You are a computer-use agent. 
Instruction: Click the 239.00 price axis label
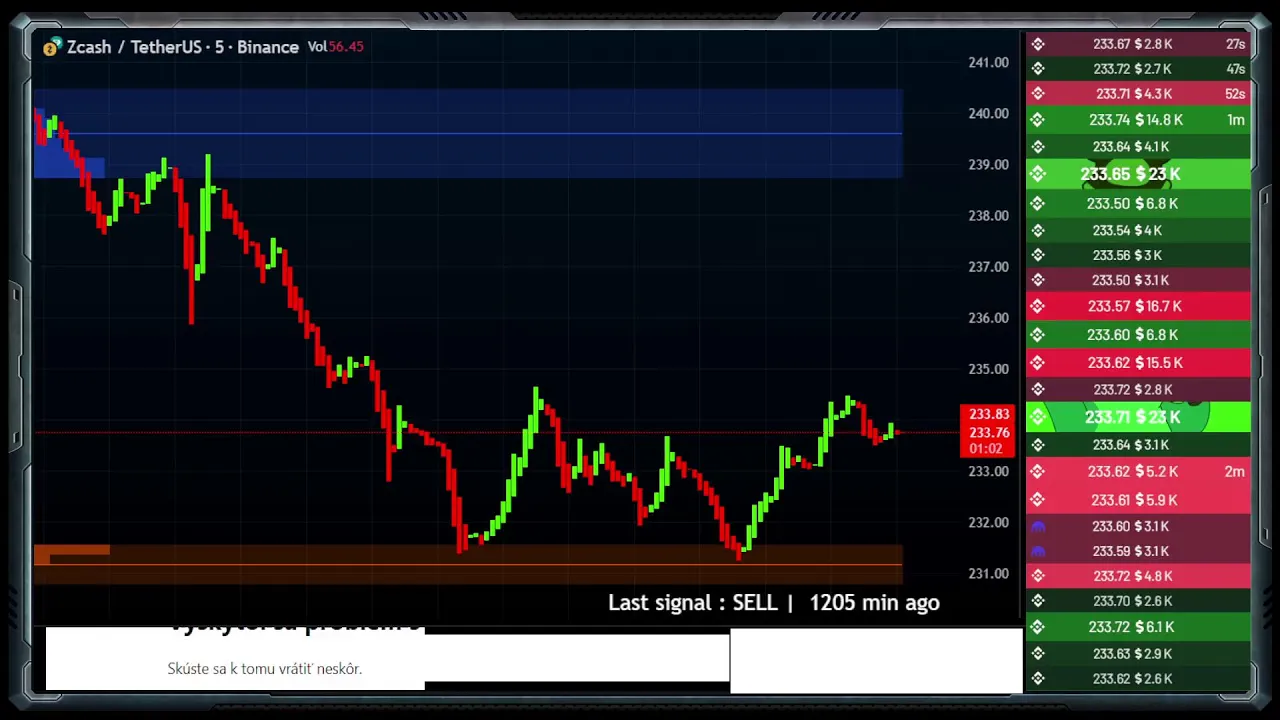coord(988,164)
